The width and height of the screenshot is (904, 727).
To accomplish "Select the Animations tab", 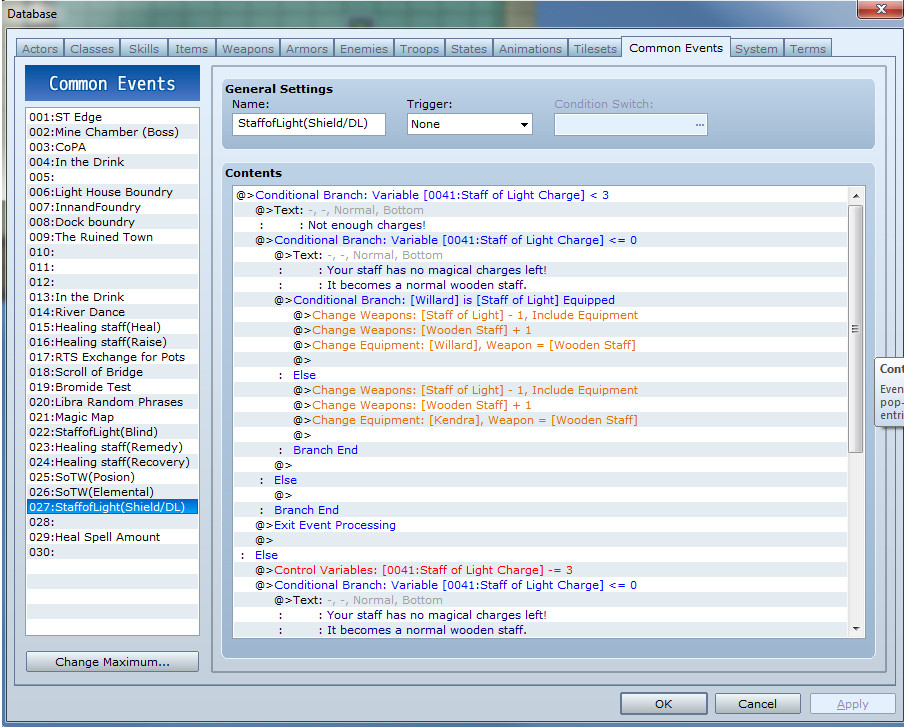I will point(529,47).
